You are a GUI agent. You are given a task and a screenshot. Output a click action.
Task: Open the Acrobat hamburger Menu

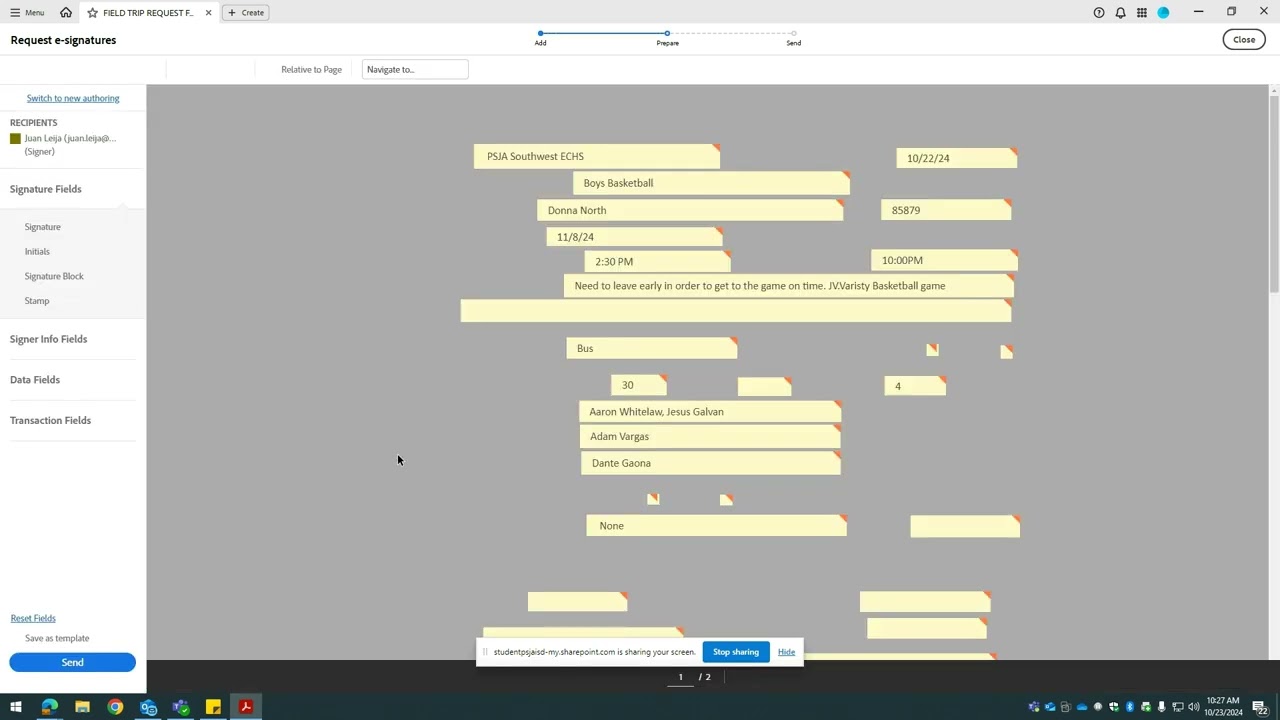click(x=27, y=13)
